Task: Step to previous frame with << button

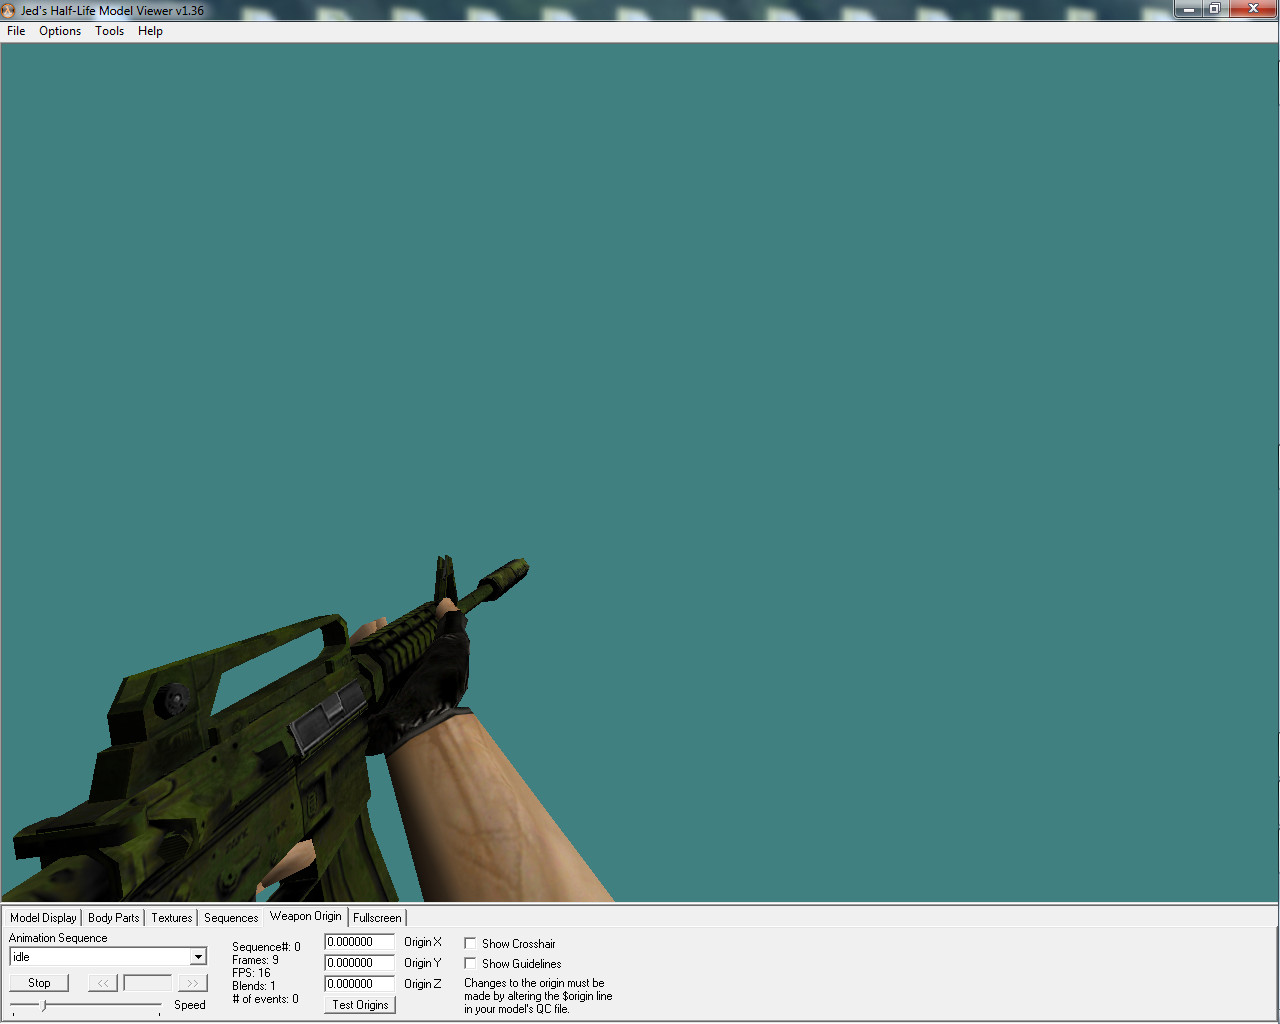Action: [102, 982]
